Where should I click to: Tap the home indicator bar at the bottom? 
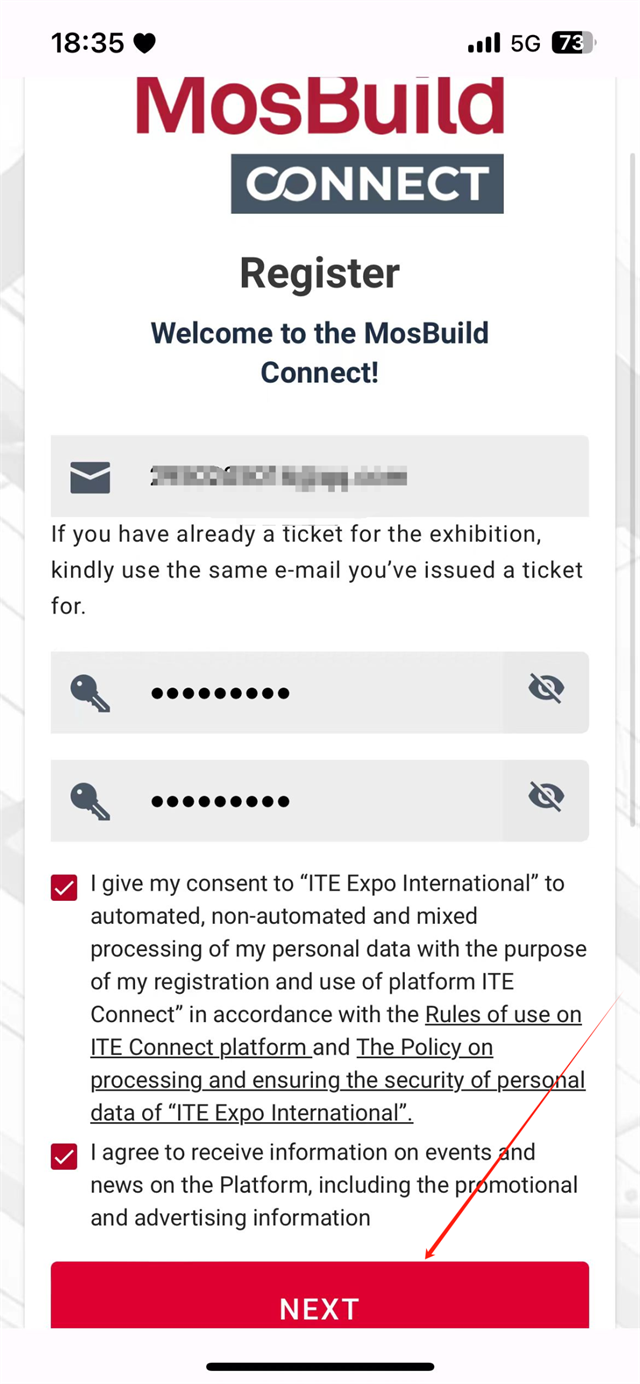pyautogui.click(x=320, y=1366)
